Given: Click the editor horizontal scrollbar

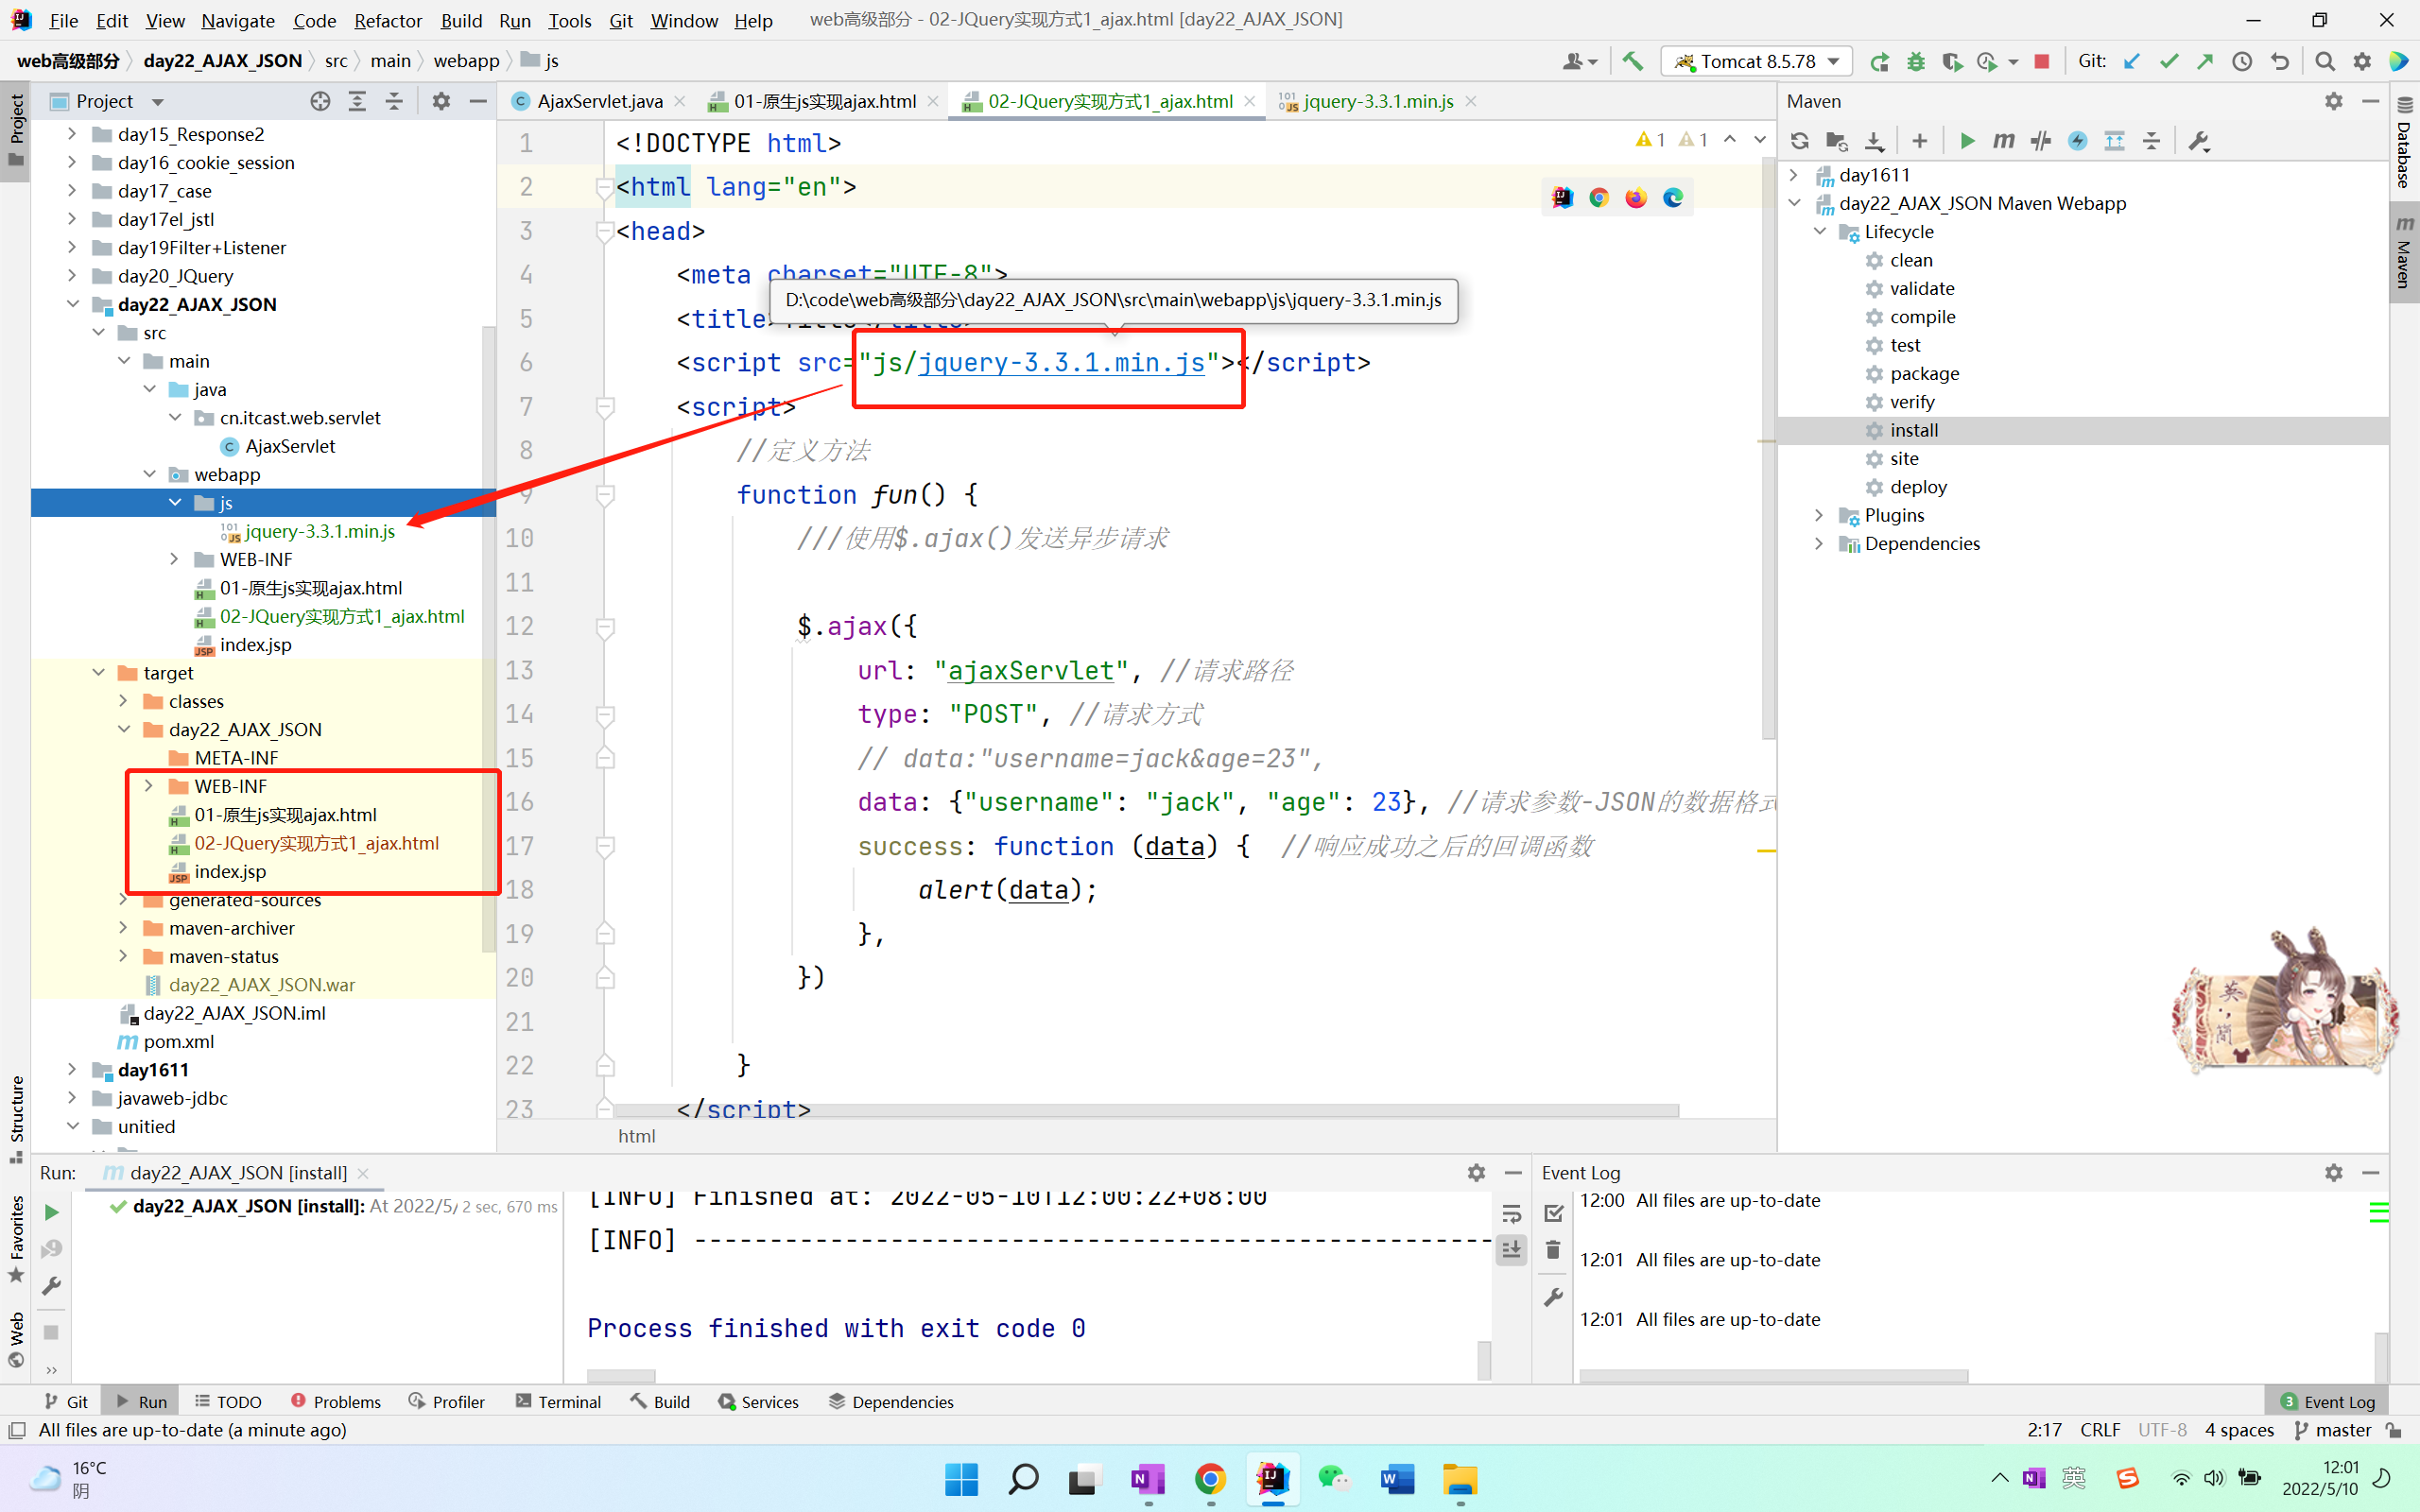Looking at the screenshot, I should [1146, 1111].
